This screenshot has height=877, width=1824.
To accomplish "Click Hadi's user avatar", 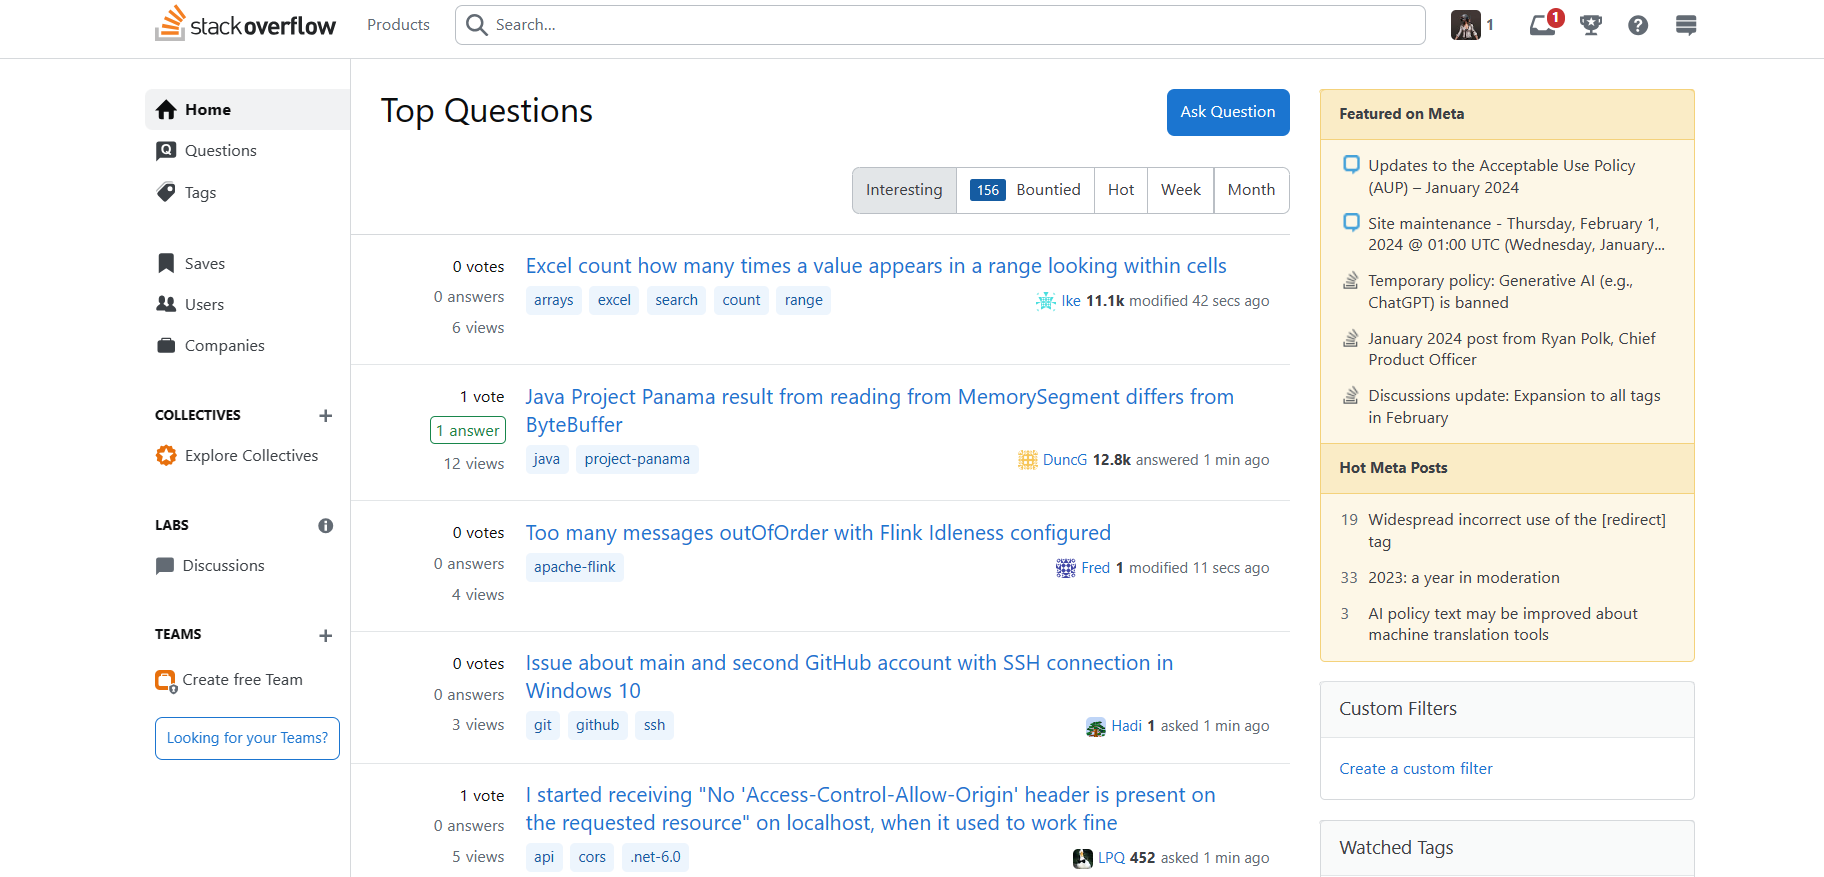I will [1096, 727].
